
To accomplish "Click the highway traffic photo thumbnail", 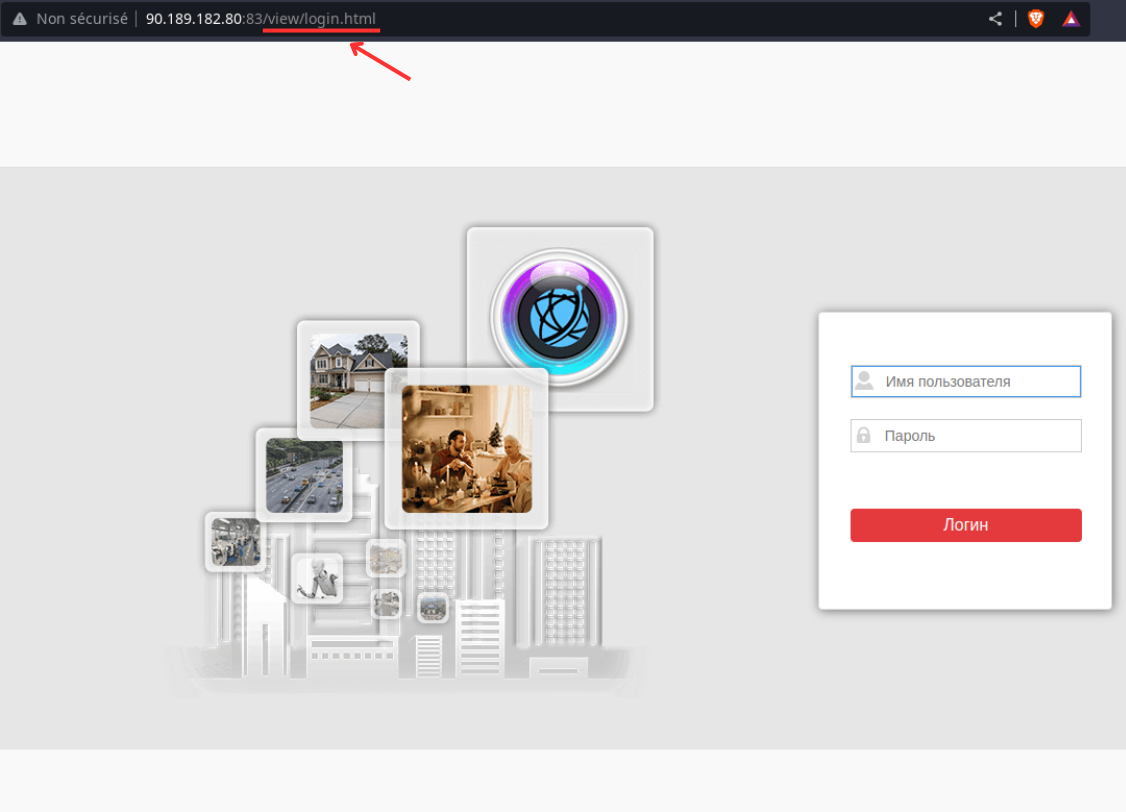I will 304,477.
